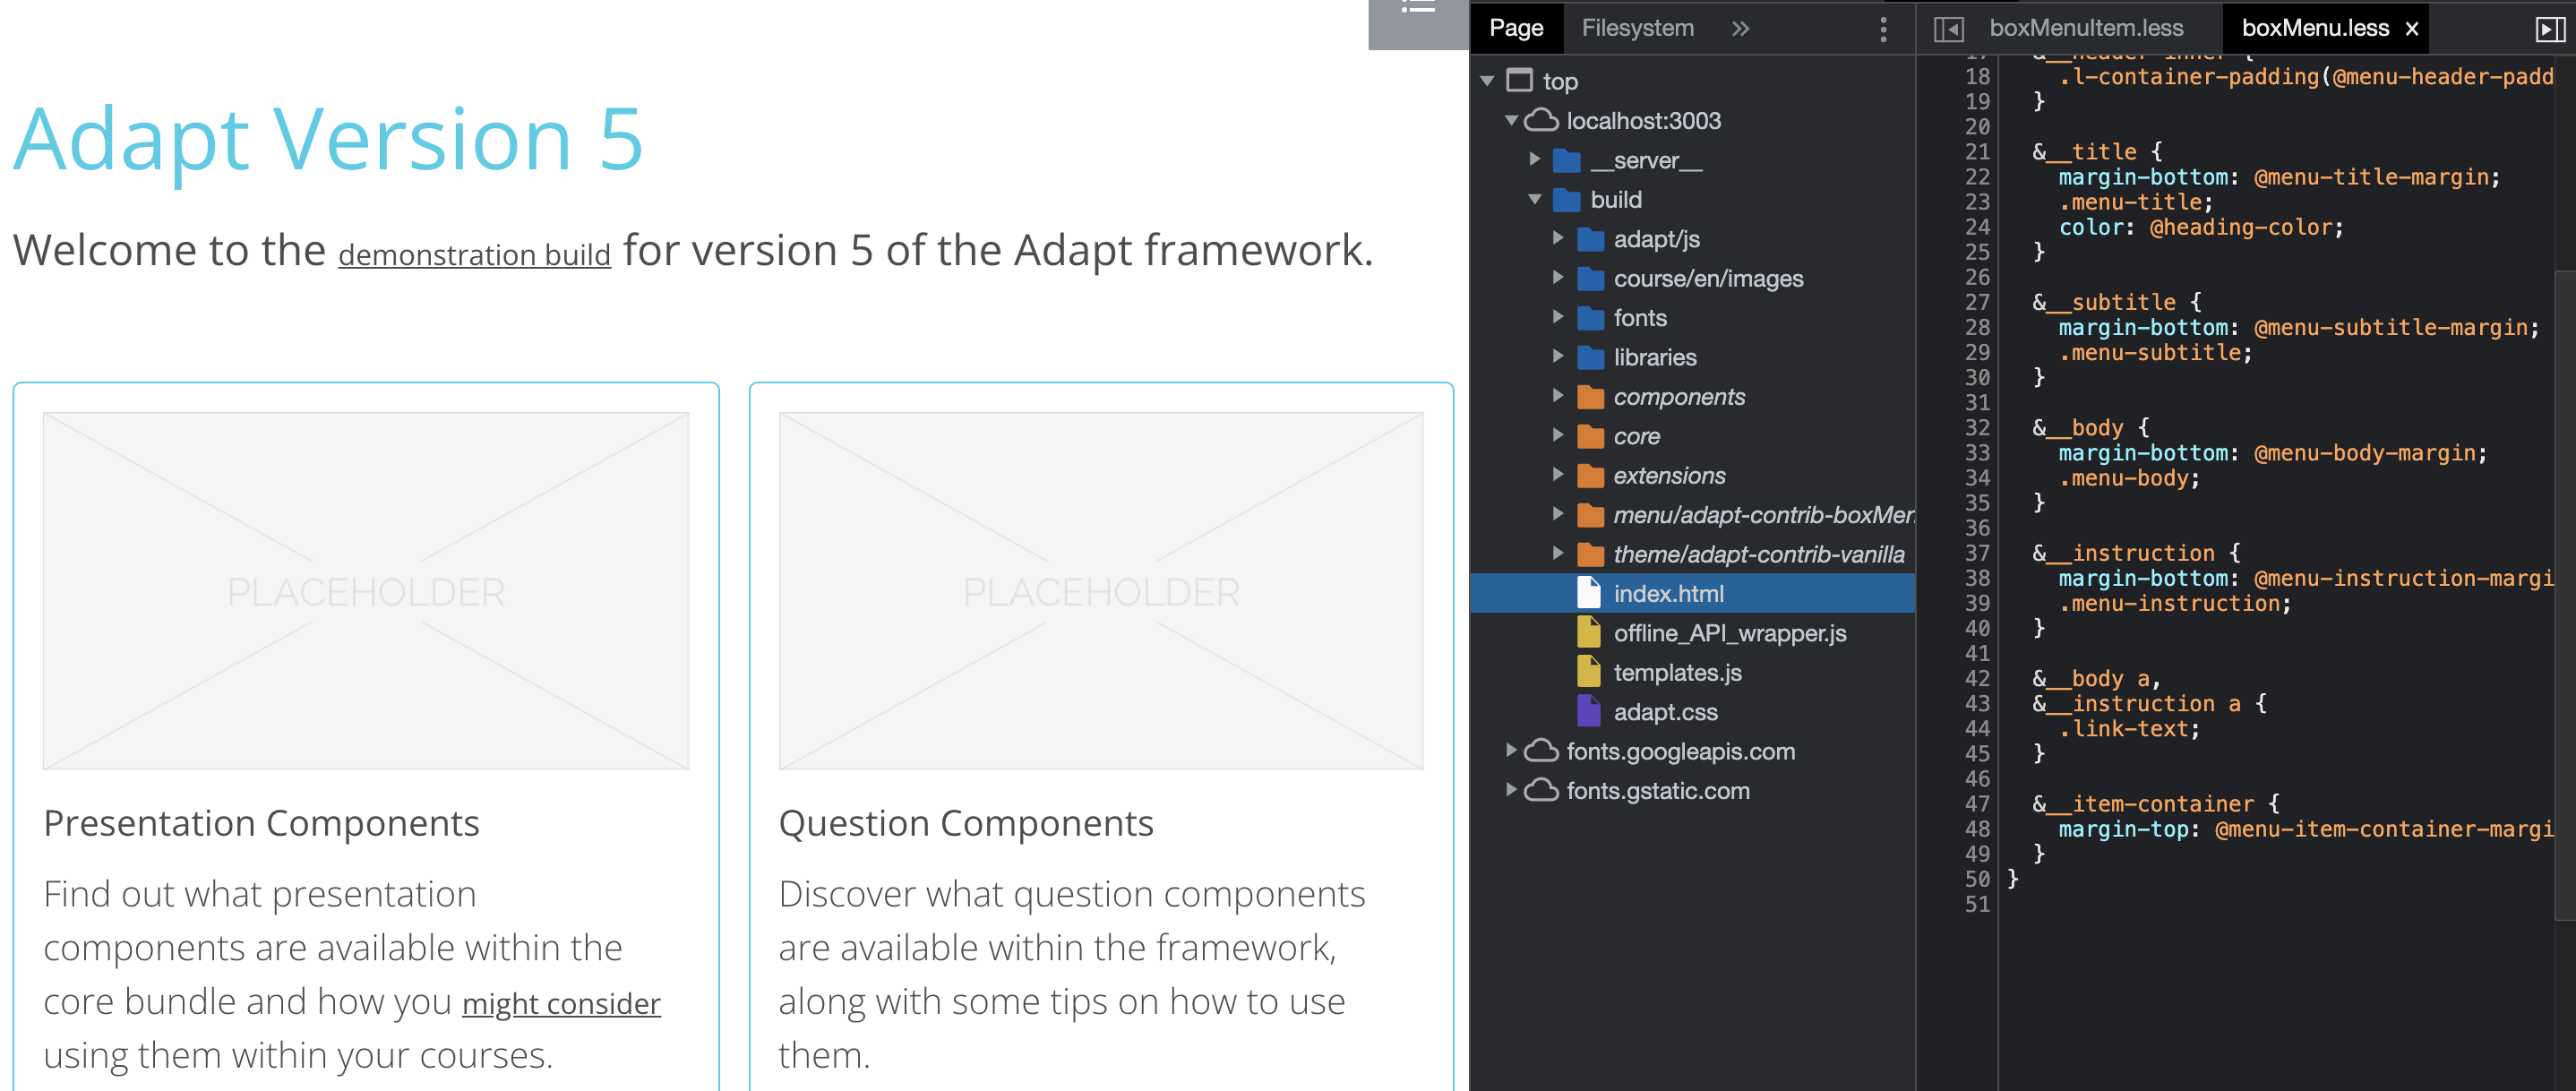This screenshot has width=2576, height=1091.
Task: Click the blue folder icon for fonts
Action: pyautogui.click(x=1590, y=317)
